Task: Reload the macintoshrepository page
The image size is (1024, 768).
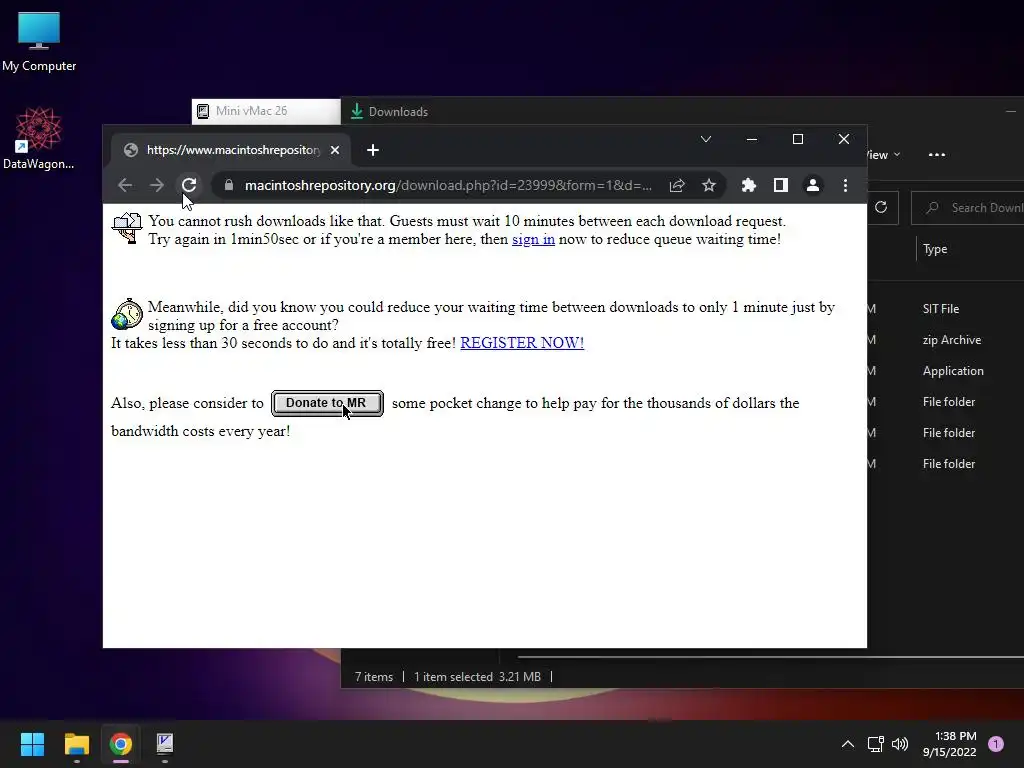Action: 189,185
